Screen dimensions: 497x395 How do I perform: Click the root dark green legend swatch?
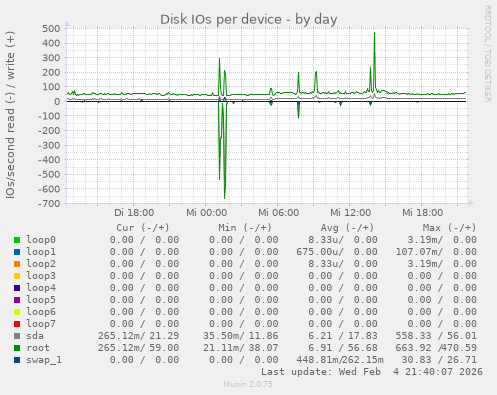click(x=17, y=348)
